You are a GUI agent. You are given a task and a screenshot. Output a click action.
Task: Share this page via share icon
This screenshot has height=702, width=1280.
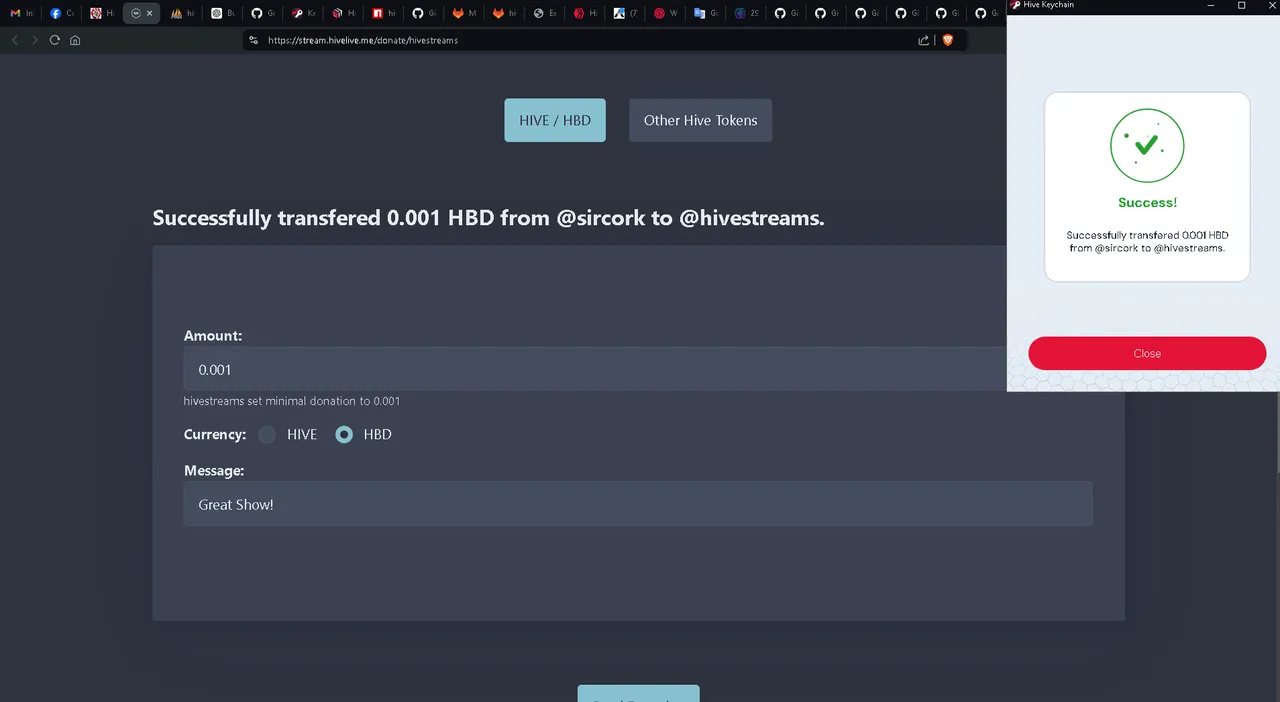(x=924, y=40)
